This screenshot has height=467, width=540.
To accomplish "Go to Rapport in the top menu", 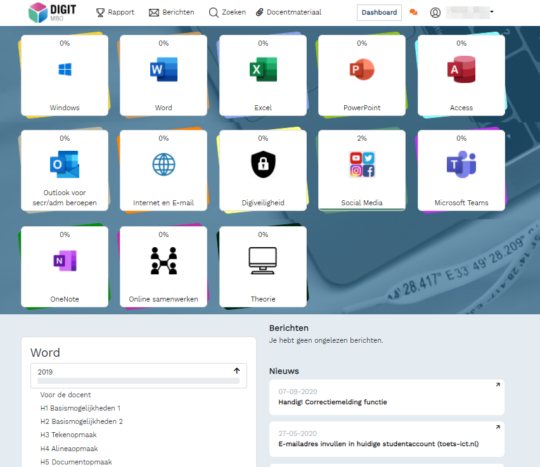I will 115,12.
